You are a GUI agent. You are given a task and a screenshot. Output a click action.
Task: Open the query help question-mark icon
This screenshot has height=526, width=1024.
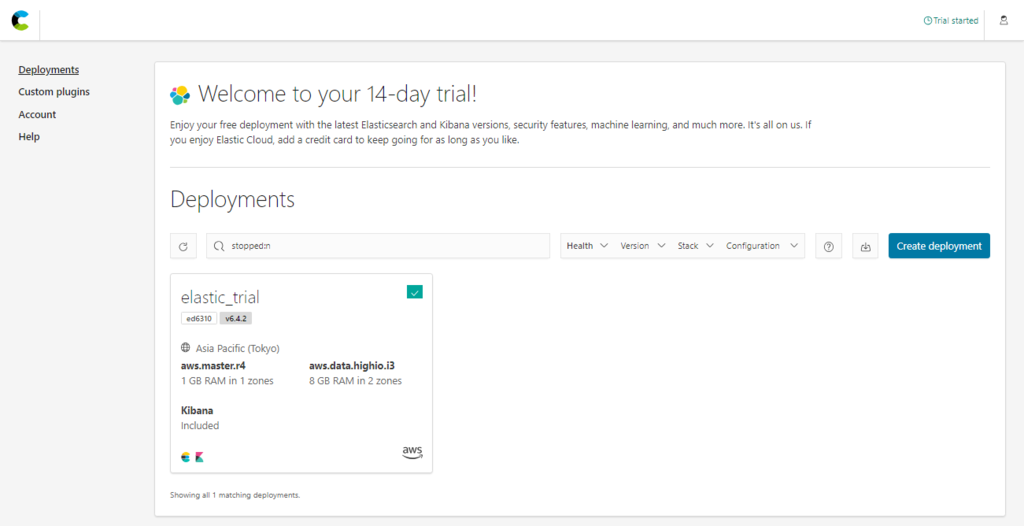click(x=829, y=246)
